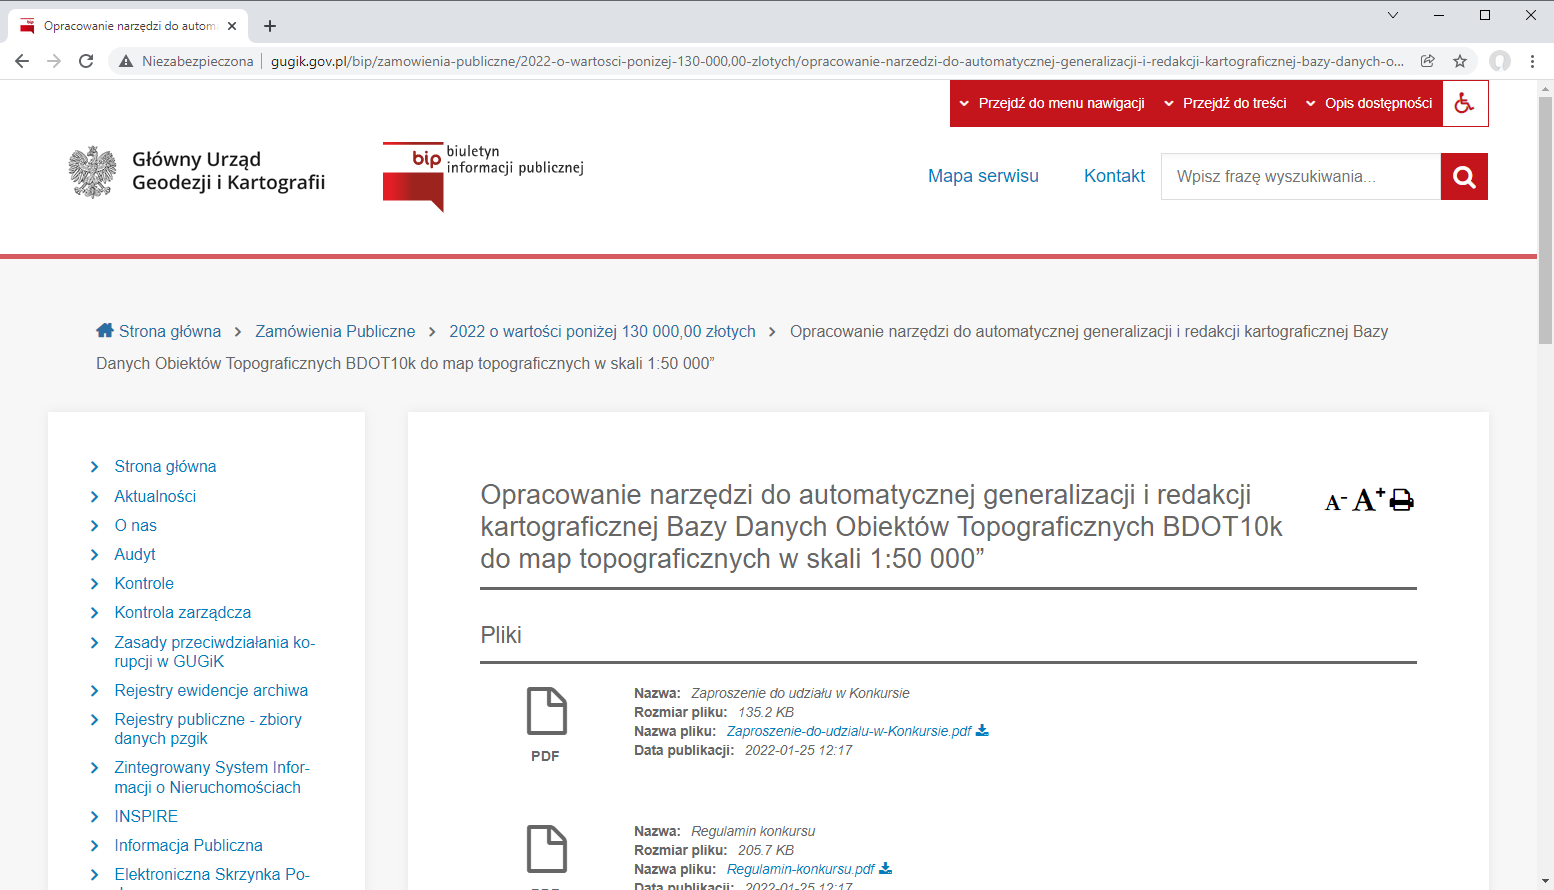Viewport: 1554px width, 890px height.
Task: Expand 'Przejdź do treści' dropdown
Action: coord(1225,103)
